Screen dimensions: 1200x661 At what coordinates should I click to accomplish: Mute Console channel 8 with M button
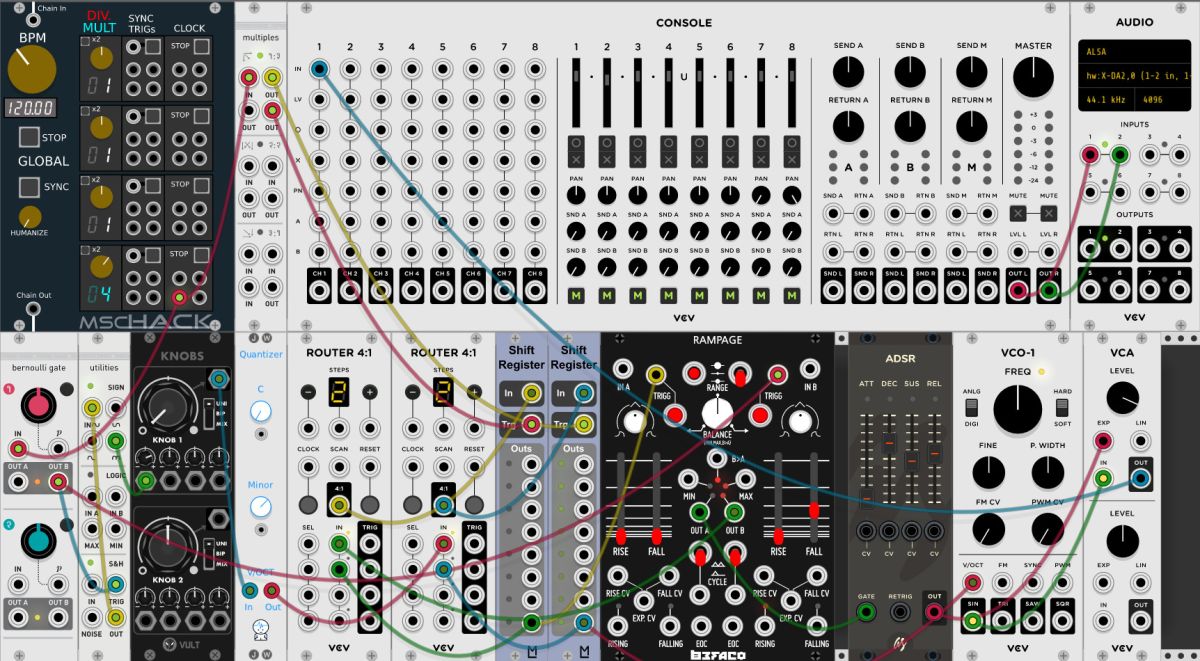(x=792, y=295)
